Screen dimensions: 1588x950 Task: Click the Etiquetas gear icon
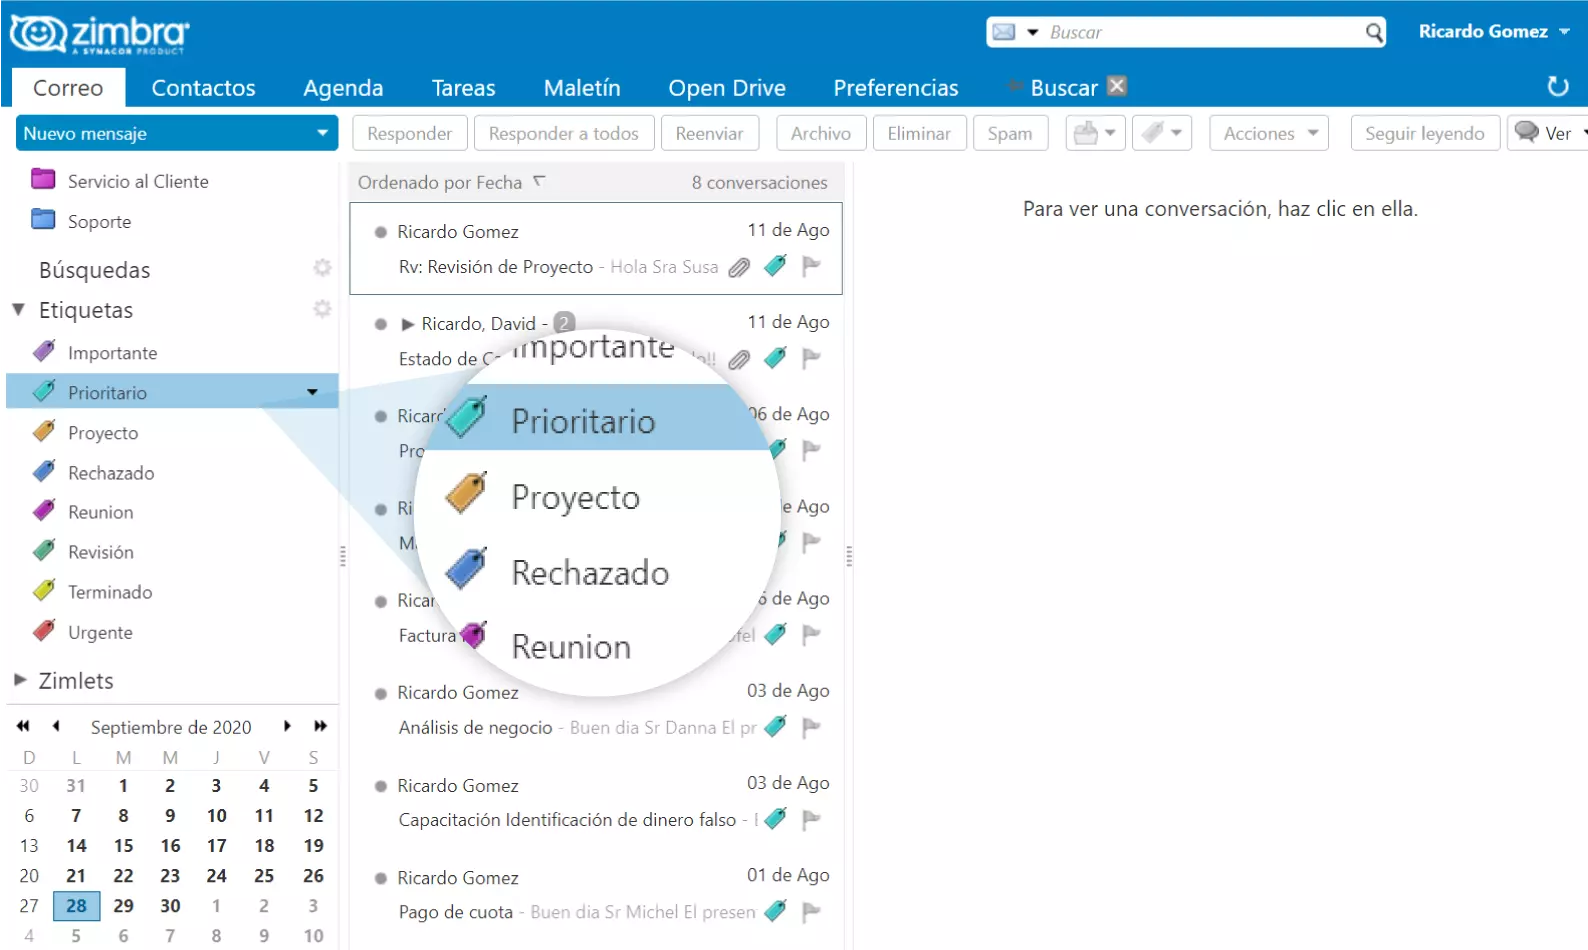click(322, 309)
